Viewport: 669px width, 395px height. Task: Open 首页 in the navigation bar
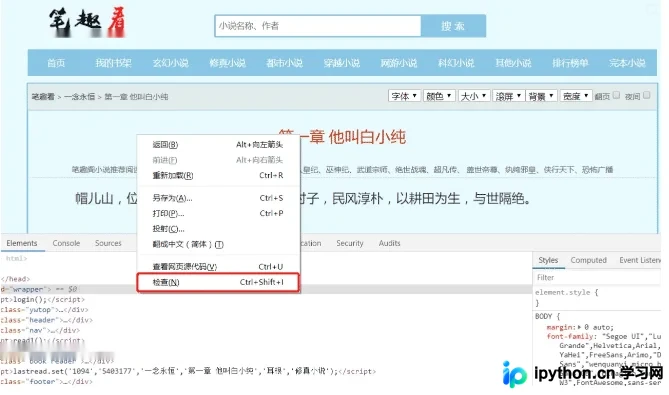(x=56, y=63)
